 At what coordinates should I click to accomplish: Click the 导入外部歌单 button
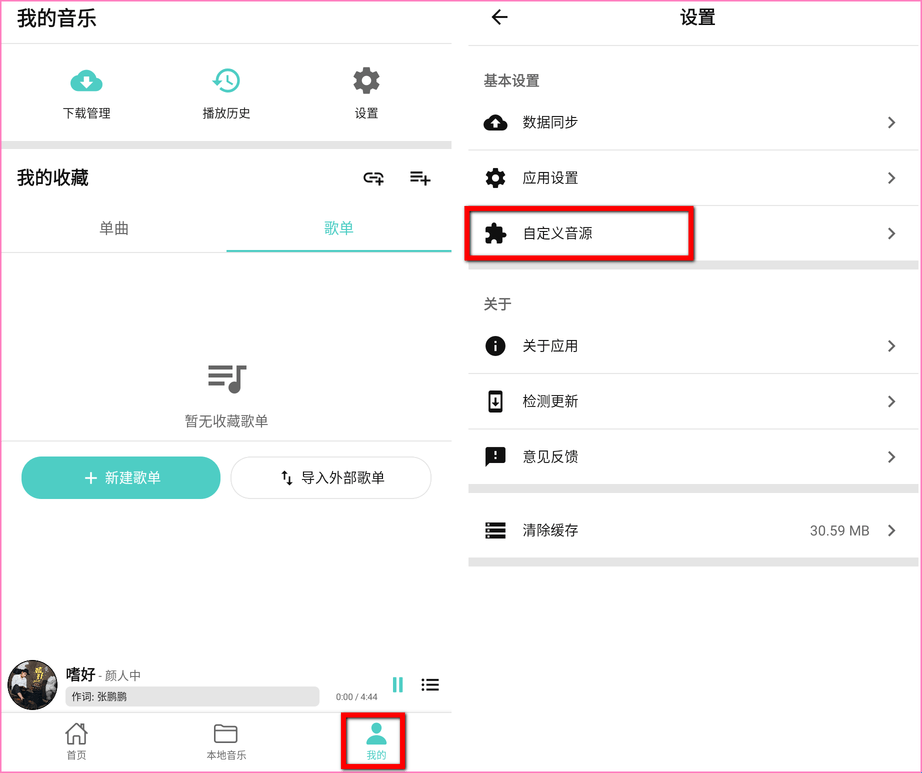[331, 478]
